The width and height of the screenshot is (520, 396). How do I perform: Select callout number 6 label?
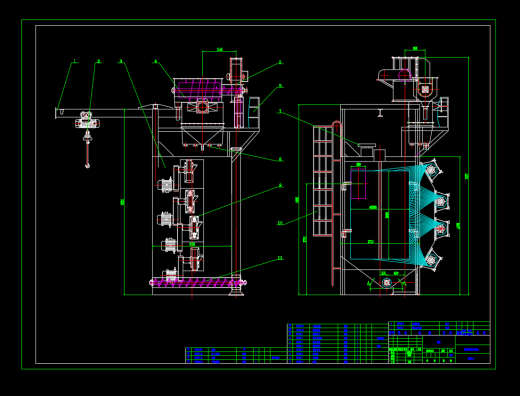click(x=280, y=86)
